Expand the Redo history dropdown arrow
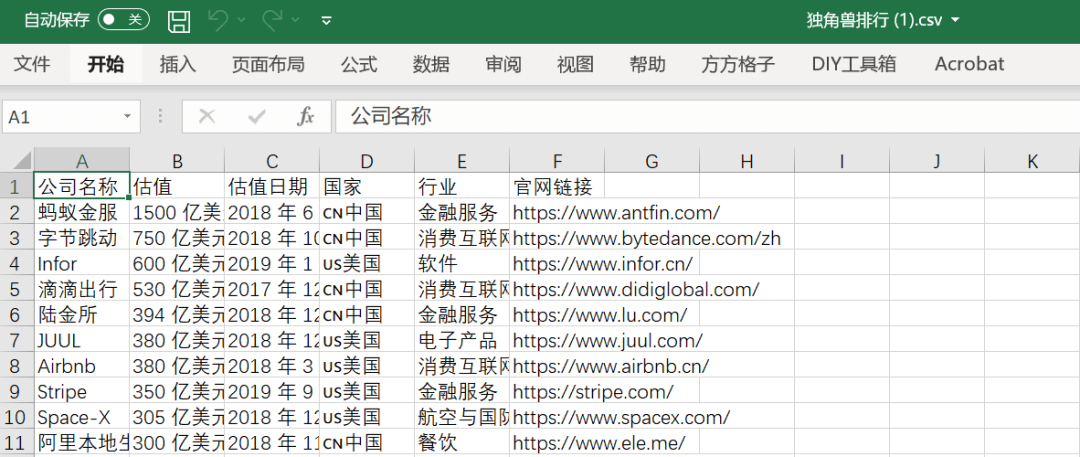Screen dimensions: 1080x457 295,21
